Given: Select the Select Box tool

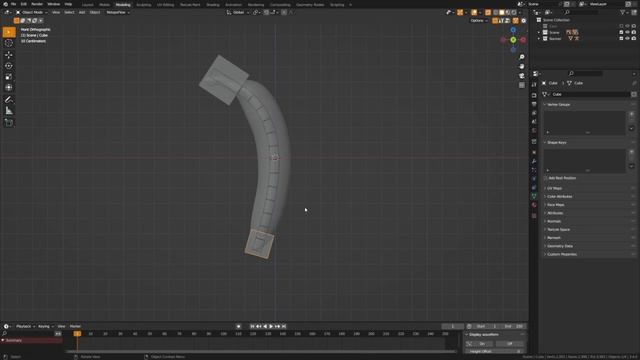Looking at the screenshot, I should (x=9, y=32).
